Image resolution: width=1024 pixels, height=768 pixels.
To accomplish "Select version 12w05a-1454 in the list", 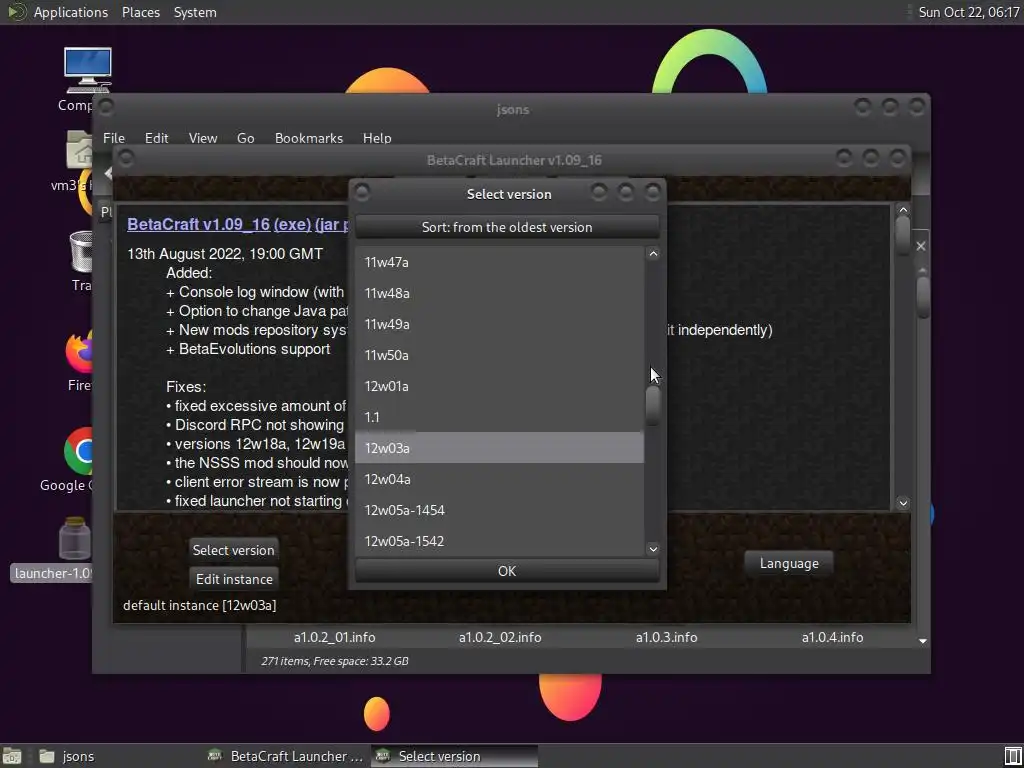I will [499, 510].
